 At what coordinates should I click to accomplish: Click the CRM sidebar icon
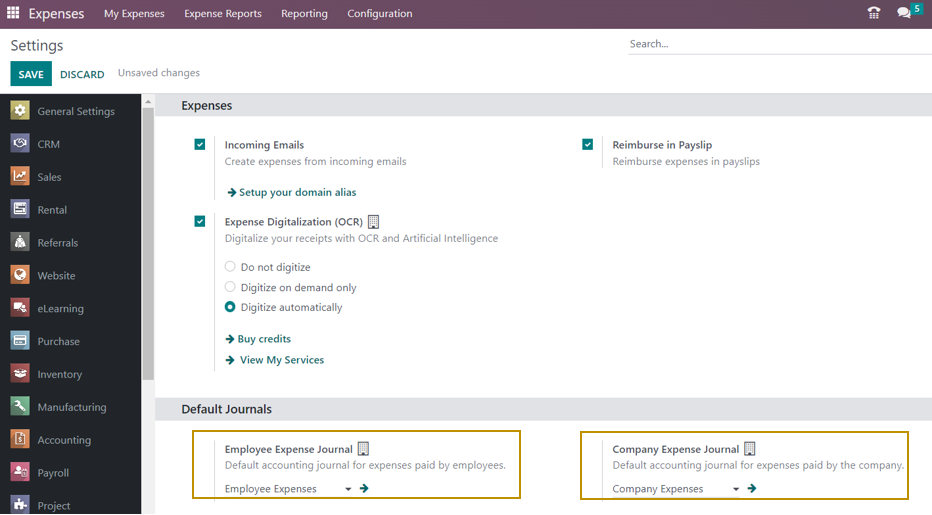(20, 144)
